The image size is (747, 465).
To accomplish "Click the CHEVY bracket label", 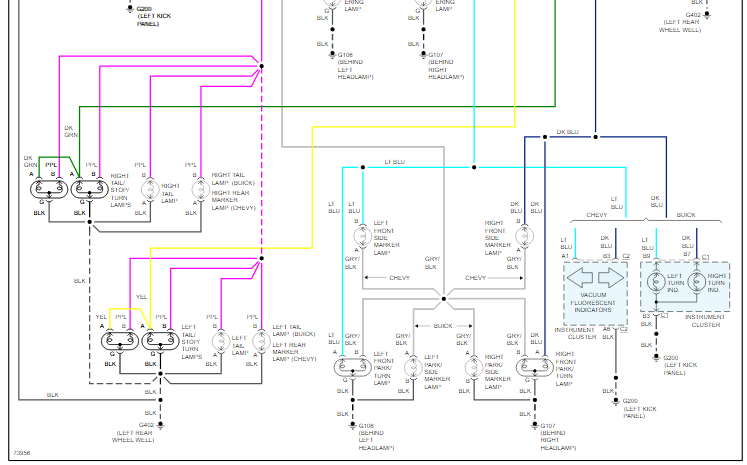I will [x=596, y=215].
